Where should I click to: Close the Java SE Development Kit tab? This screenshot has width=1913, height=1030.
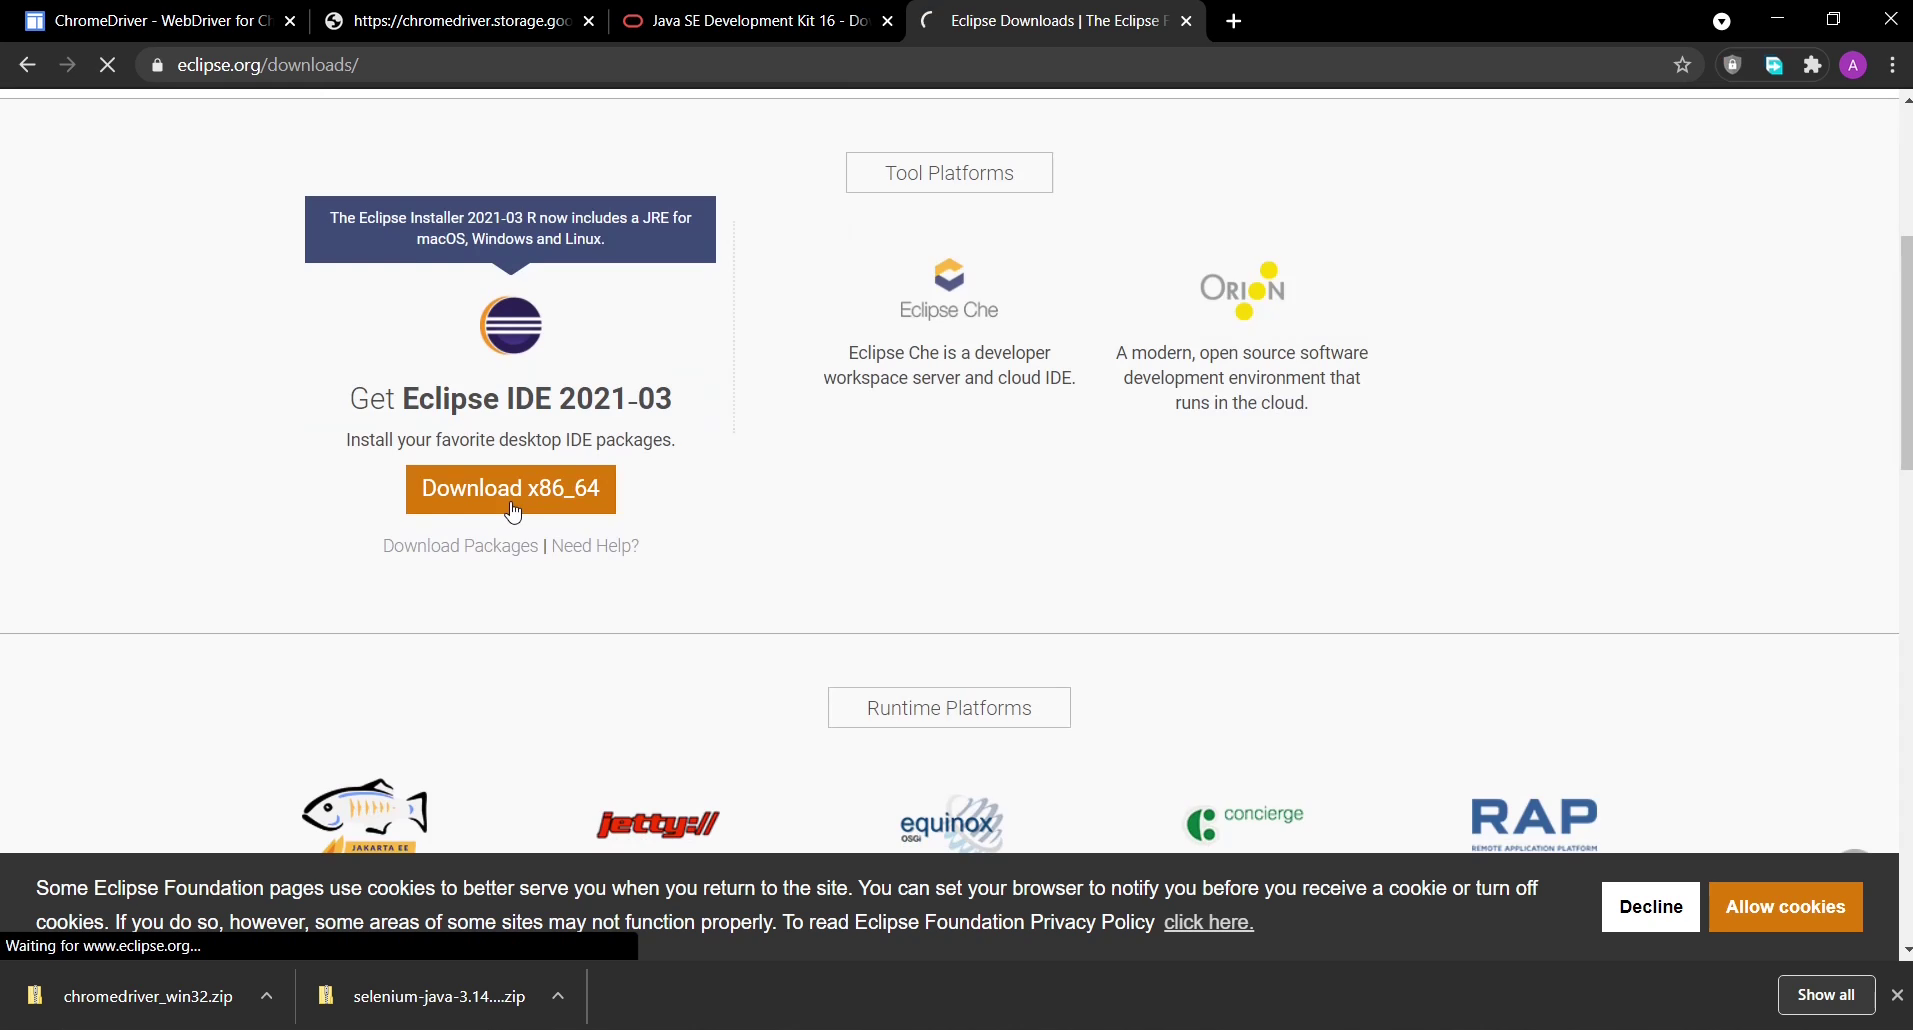(x=887, y=21)
